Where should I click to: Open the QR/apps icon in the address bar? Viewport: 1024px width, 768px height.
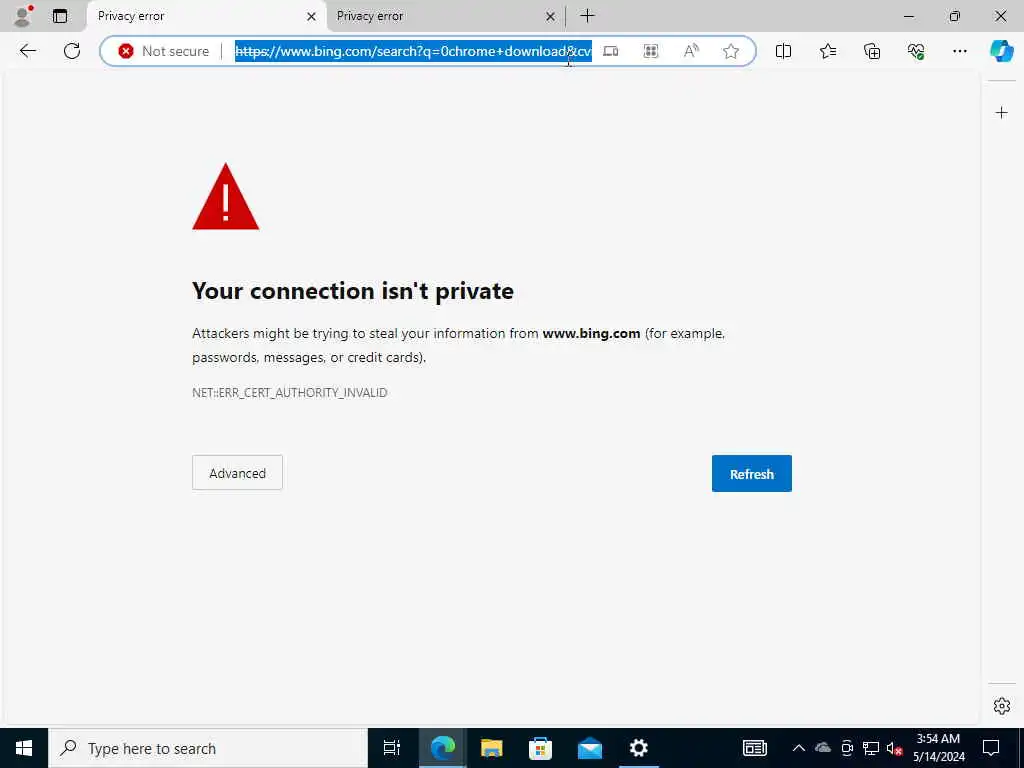[x=650, y=51]
